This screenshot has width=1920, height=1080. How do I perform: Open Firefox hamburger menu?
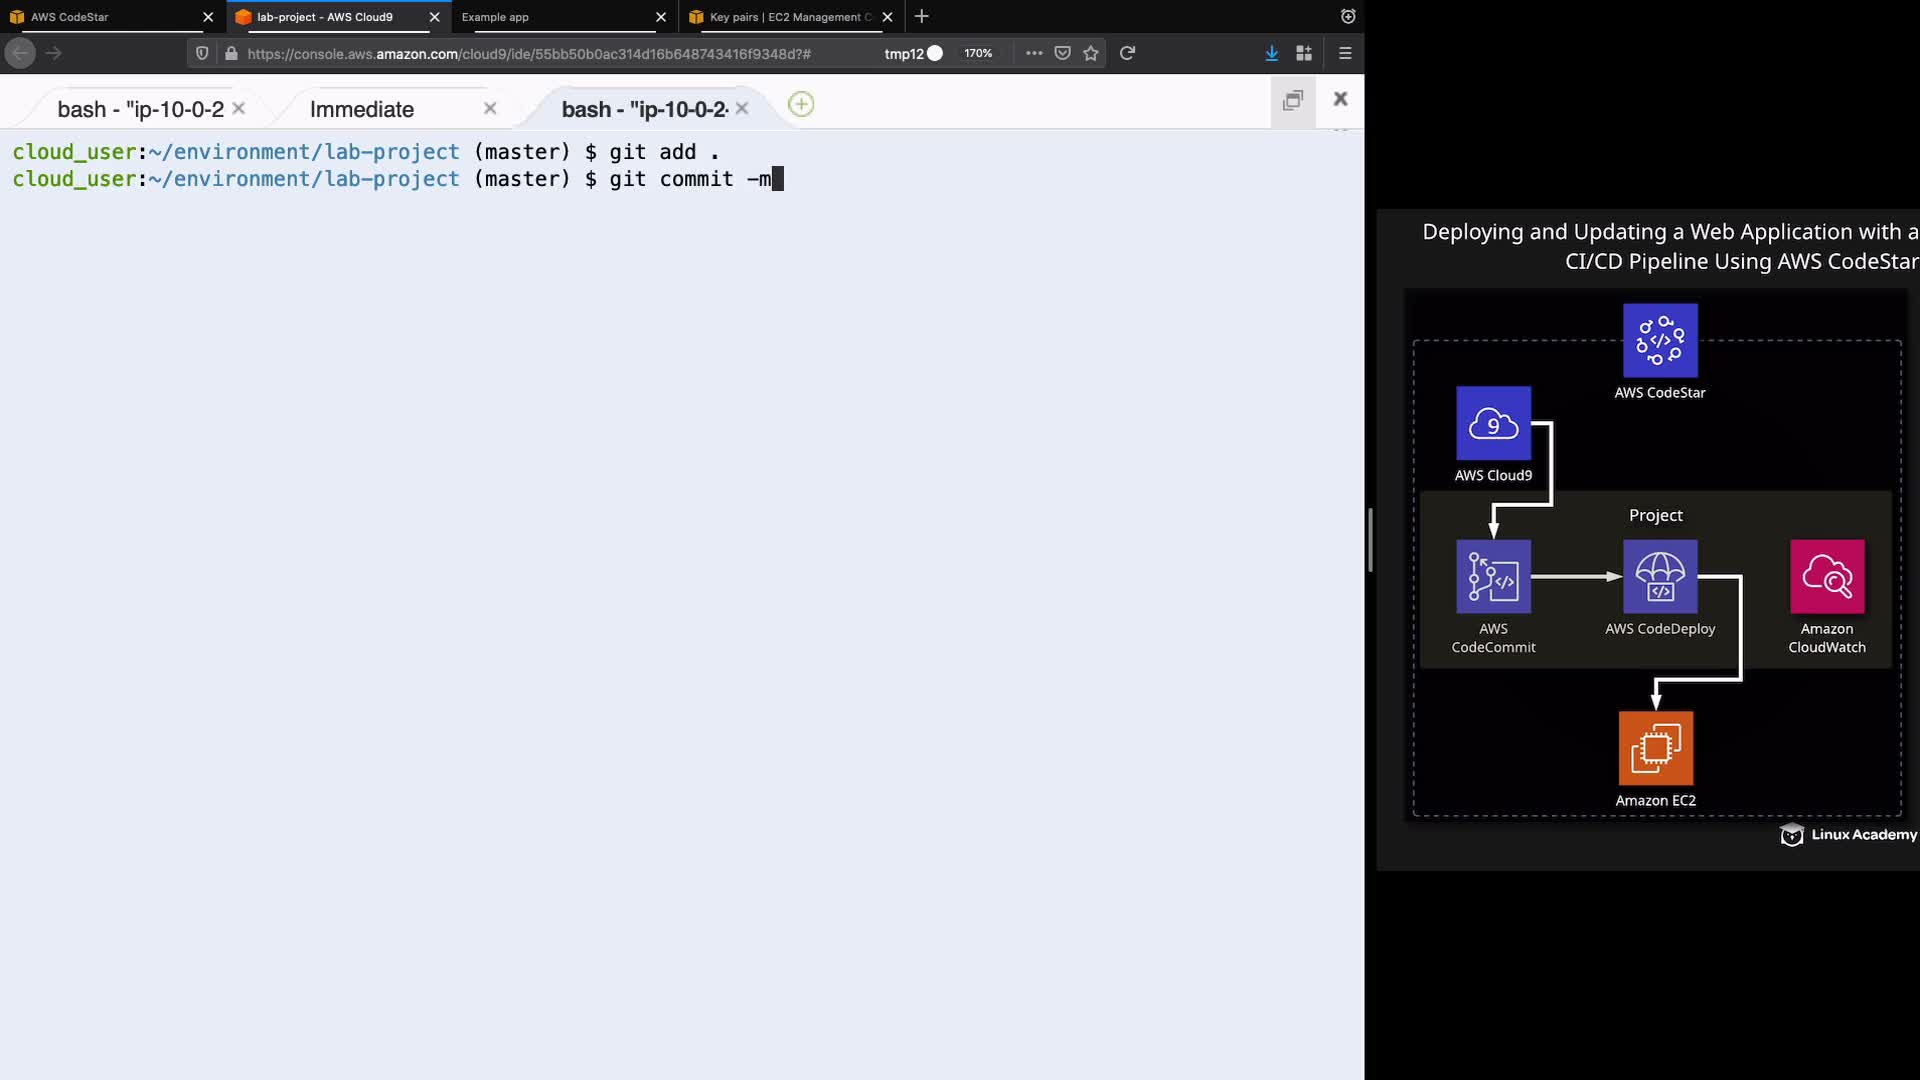coord(1345,53)
